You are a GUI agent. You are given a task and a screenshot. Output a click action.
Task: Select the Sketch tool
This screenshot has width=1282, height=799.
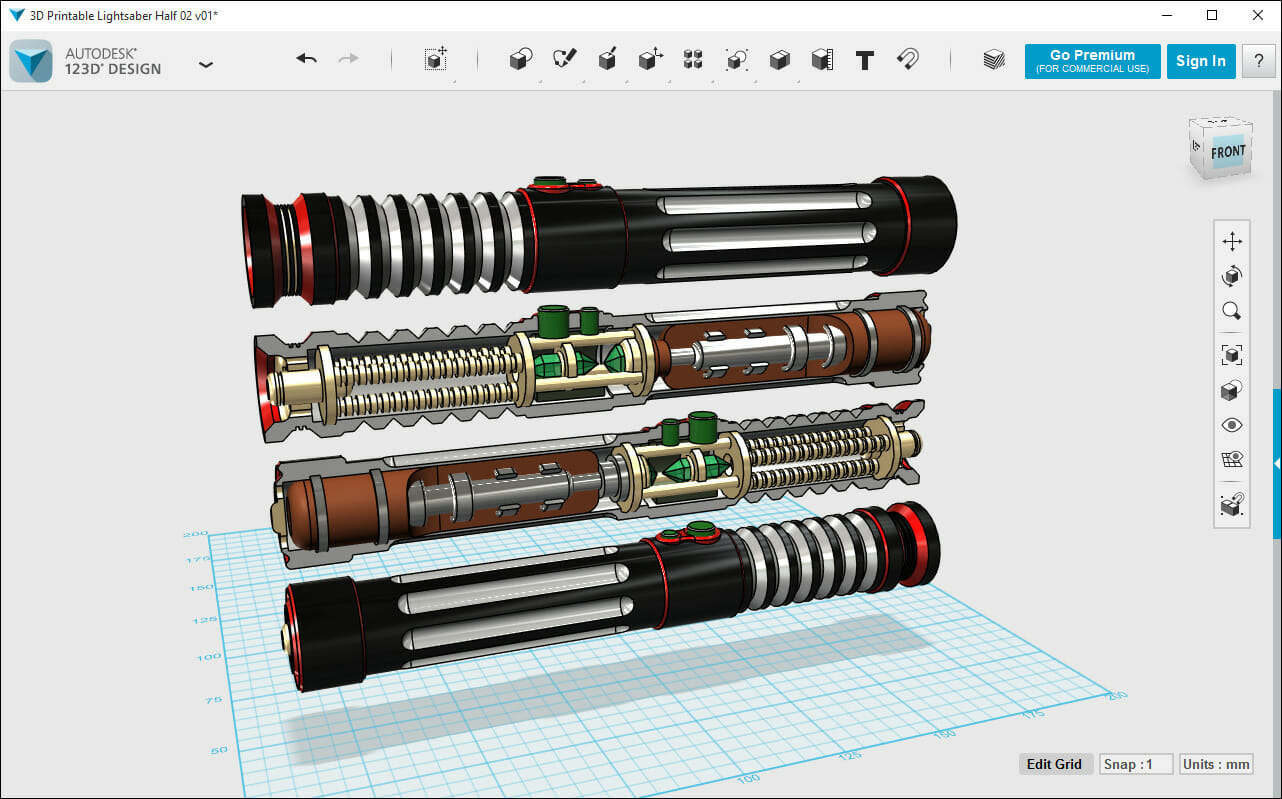[563, 58]
